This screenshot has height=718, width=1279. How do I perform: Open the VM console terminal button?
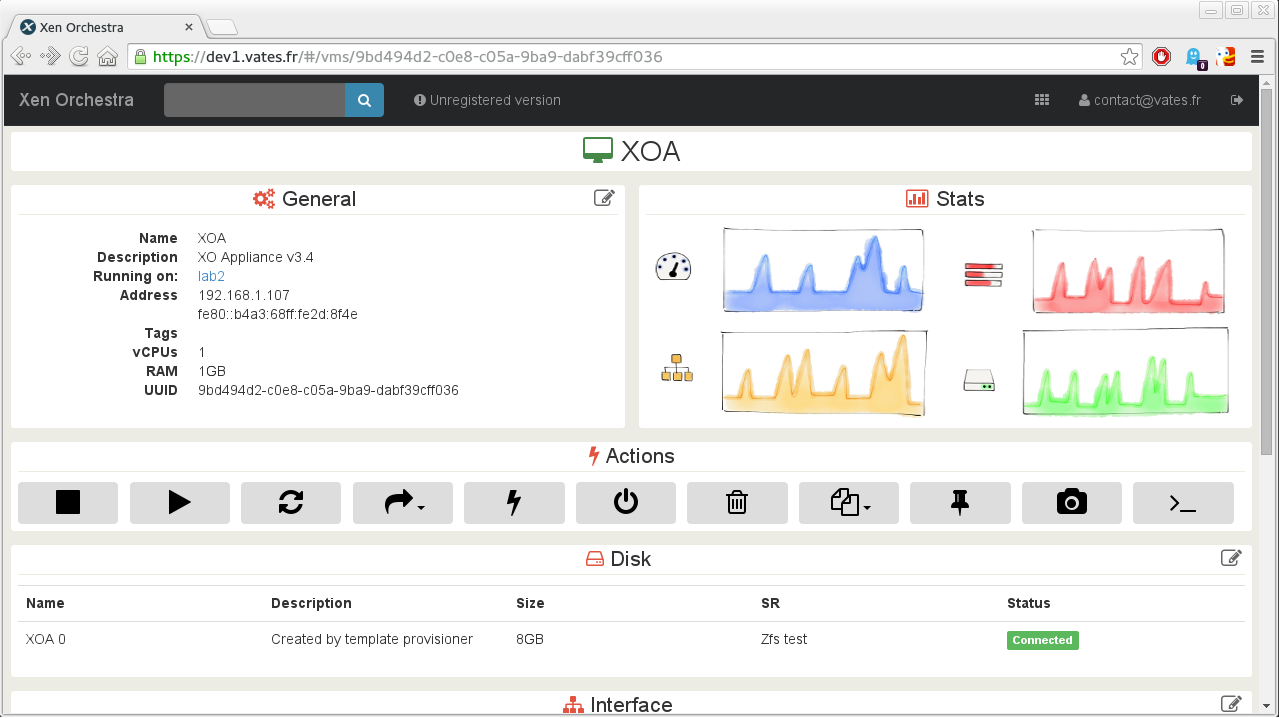point(1183,503)
